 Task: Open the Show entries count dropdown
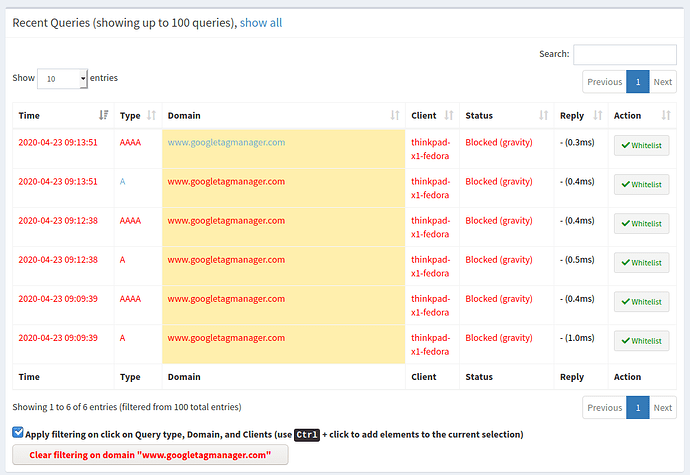click(x=63, y=78)
